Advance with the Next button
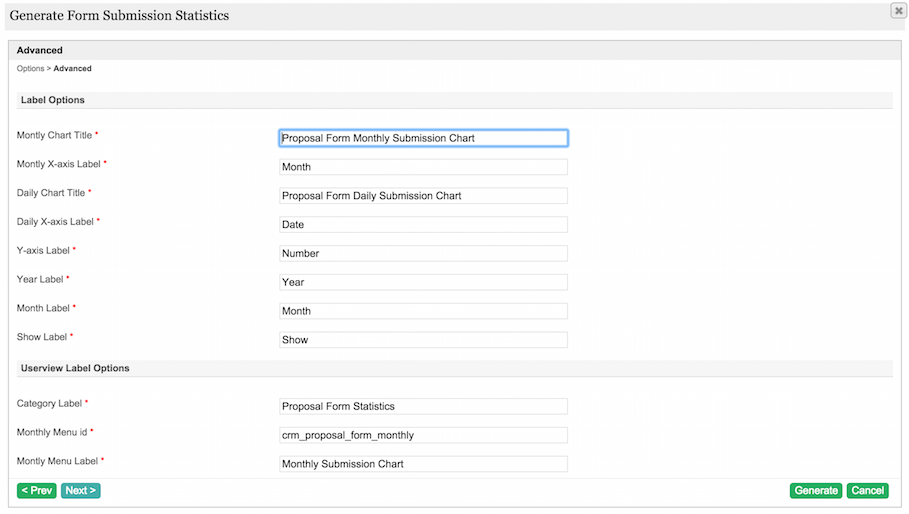The height and width of the screenshot is (514, 909). [x=80, y=491]
